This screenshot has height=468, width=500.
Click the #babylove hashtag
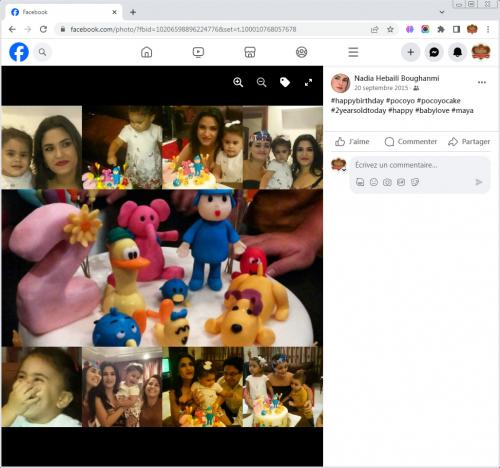coord(432,111)
